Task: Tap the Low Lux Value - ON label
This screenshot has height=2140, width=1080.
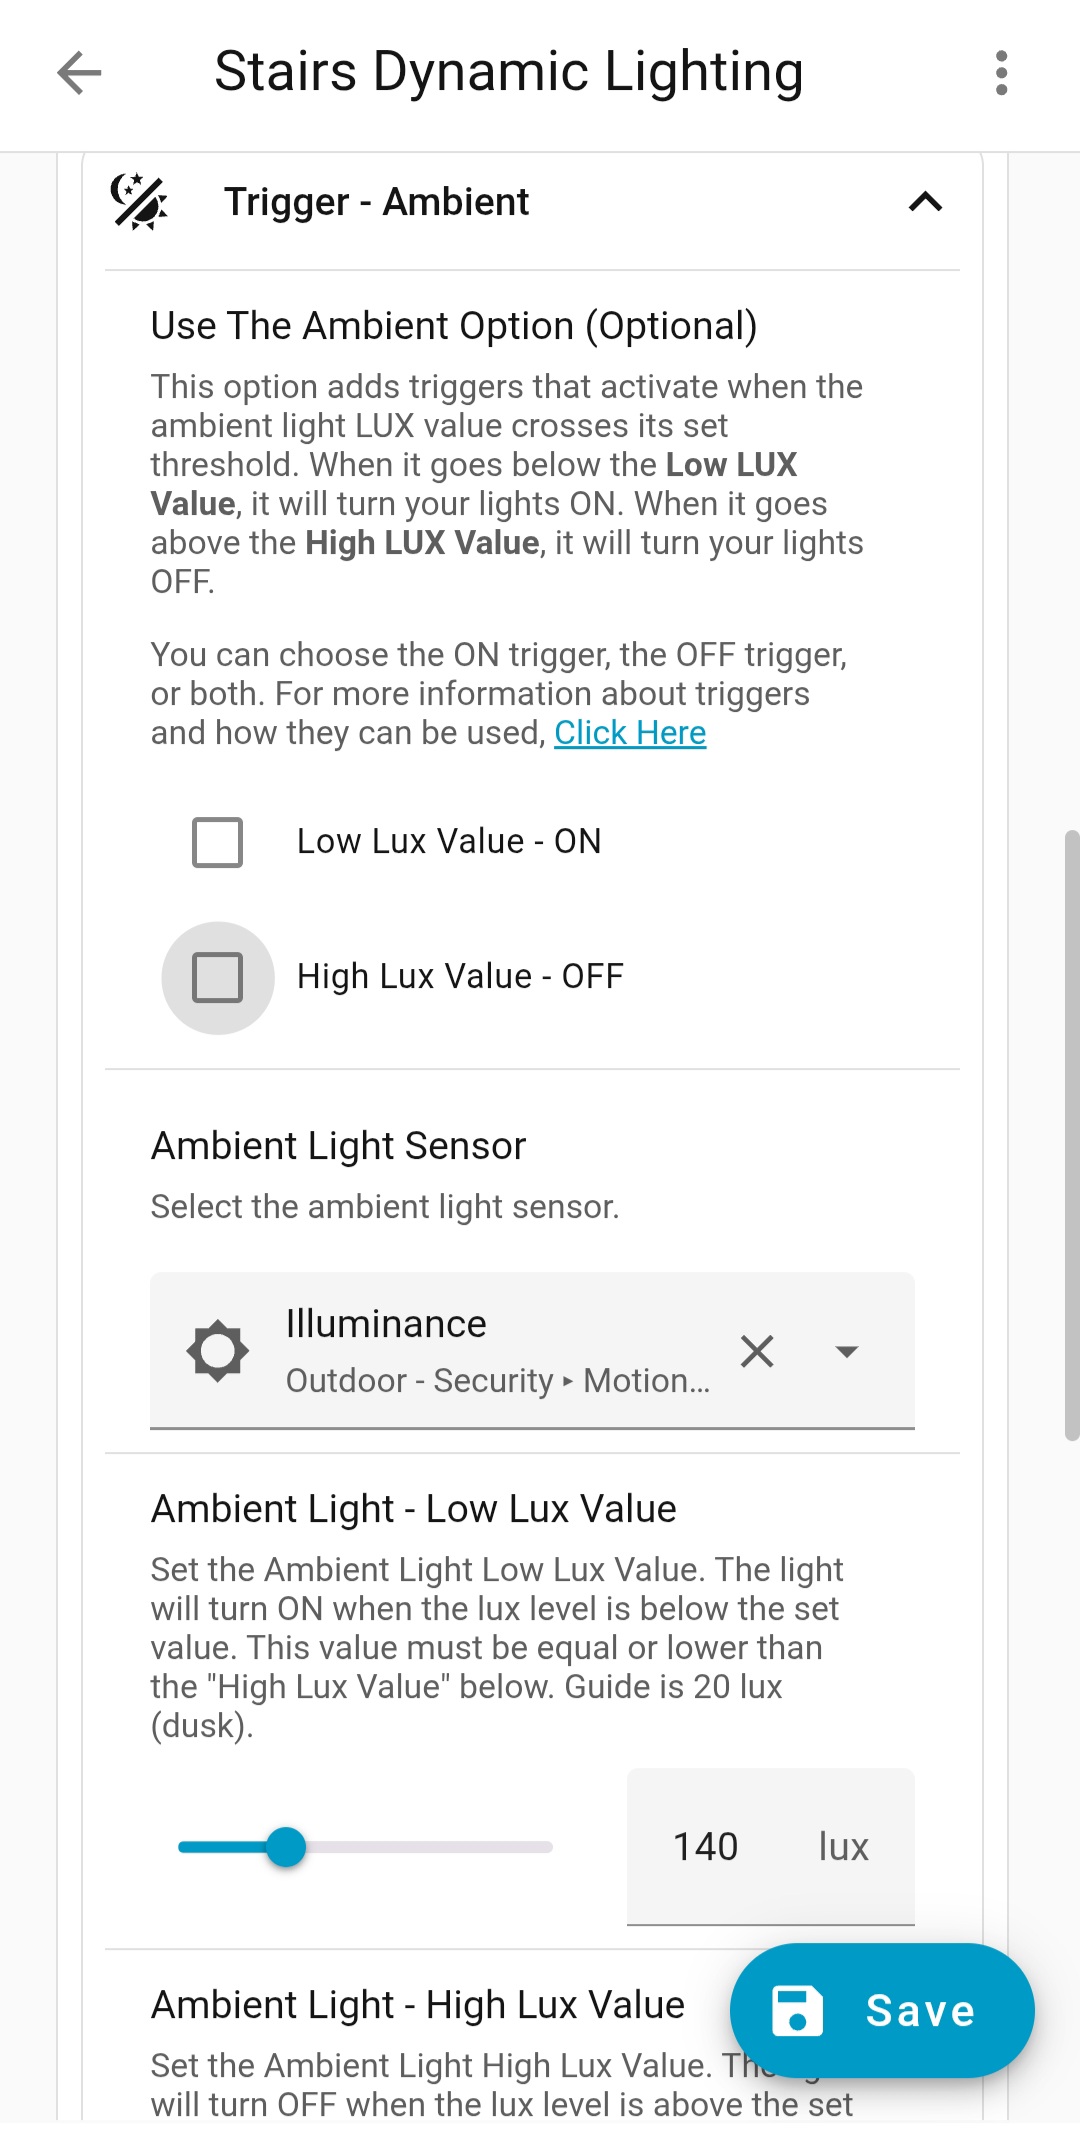Action: [449, 842]
